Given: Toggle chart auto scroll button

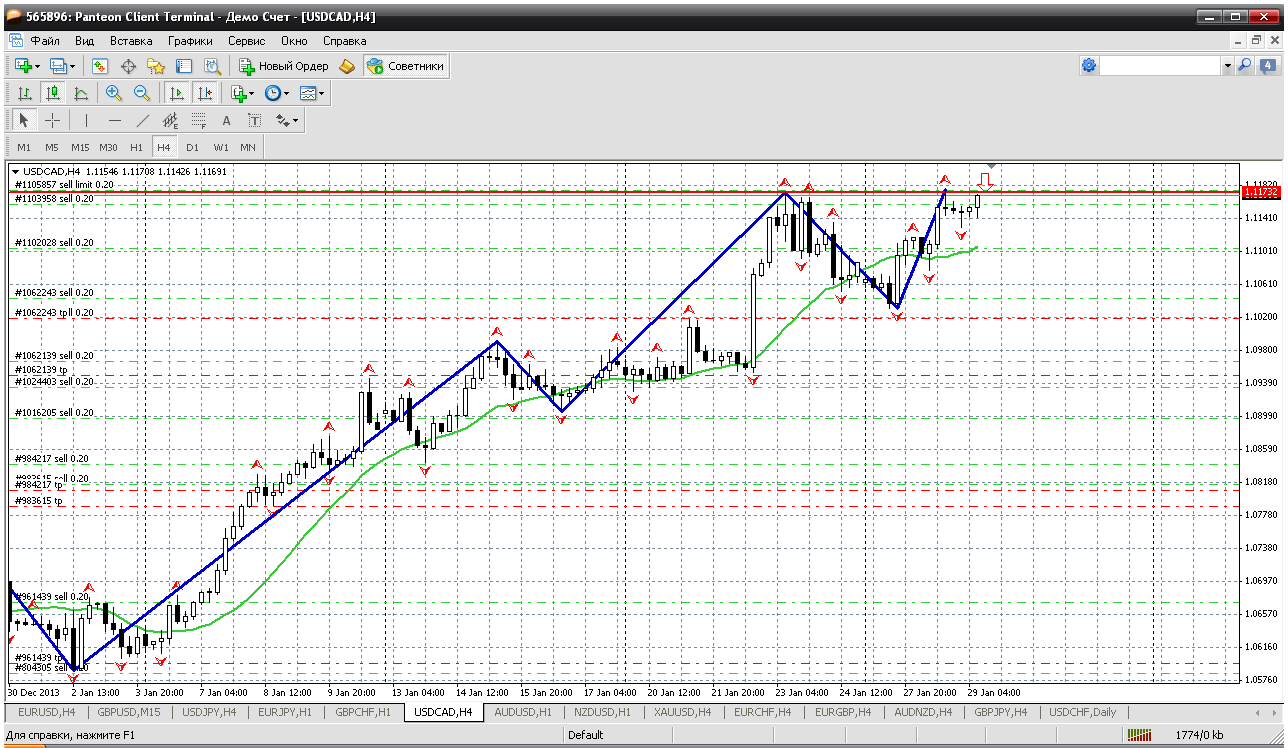Looking at the screenshot, I should 177,93.
